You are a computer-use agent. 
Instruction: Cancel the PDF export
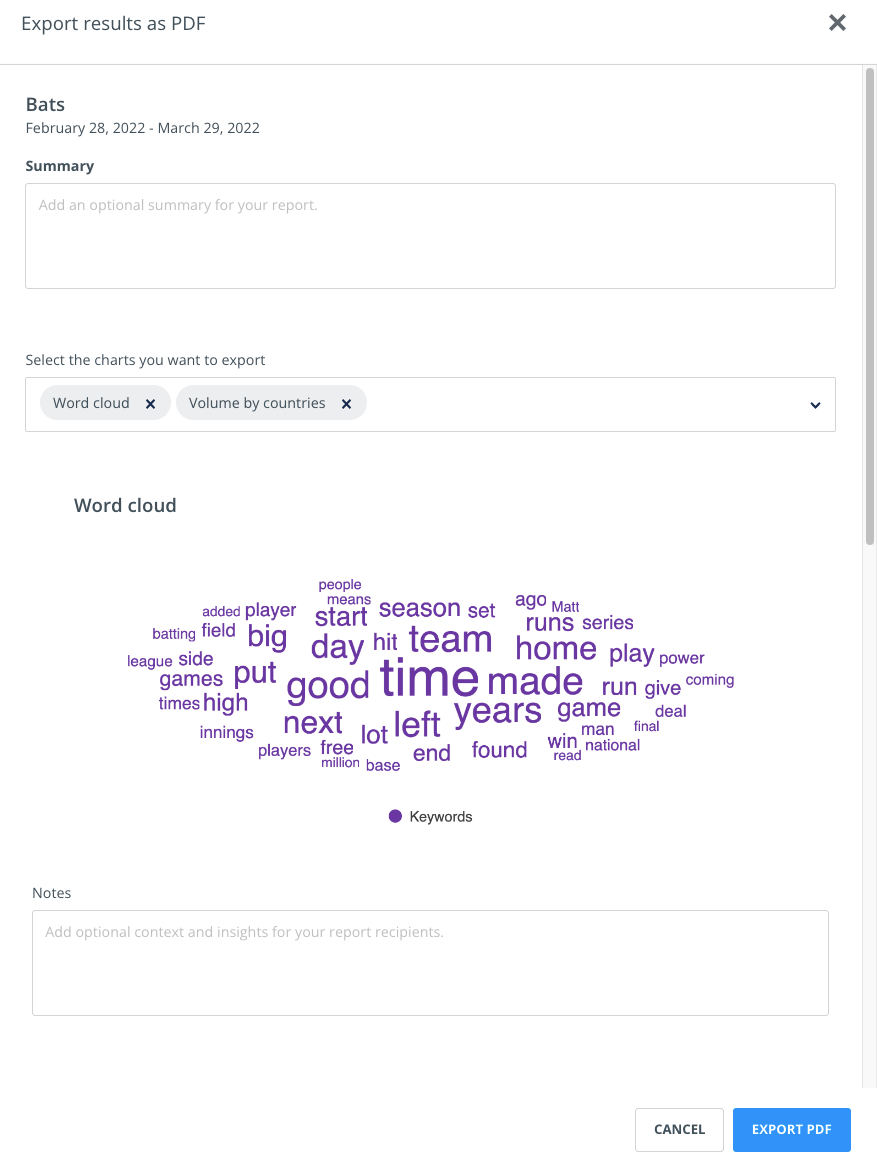[679, 1130]
